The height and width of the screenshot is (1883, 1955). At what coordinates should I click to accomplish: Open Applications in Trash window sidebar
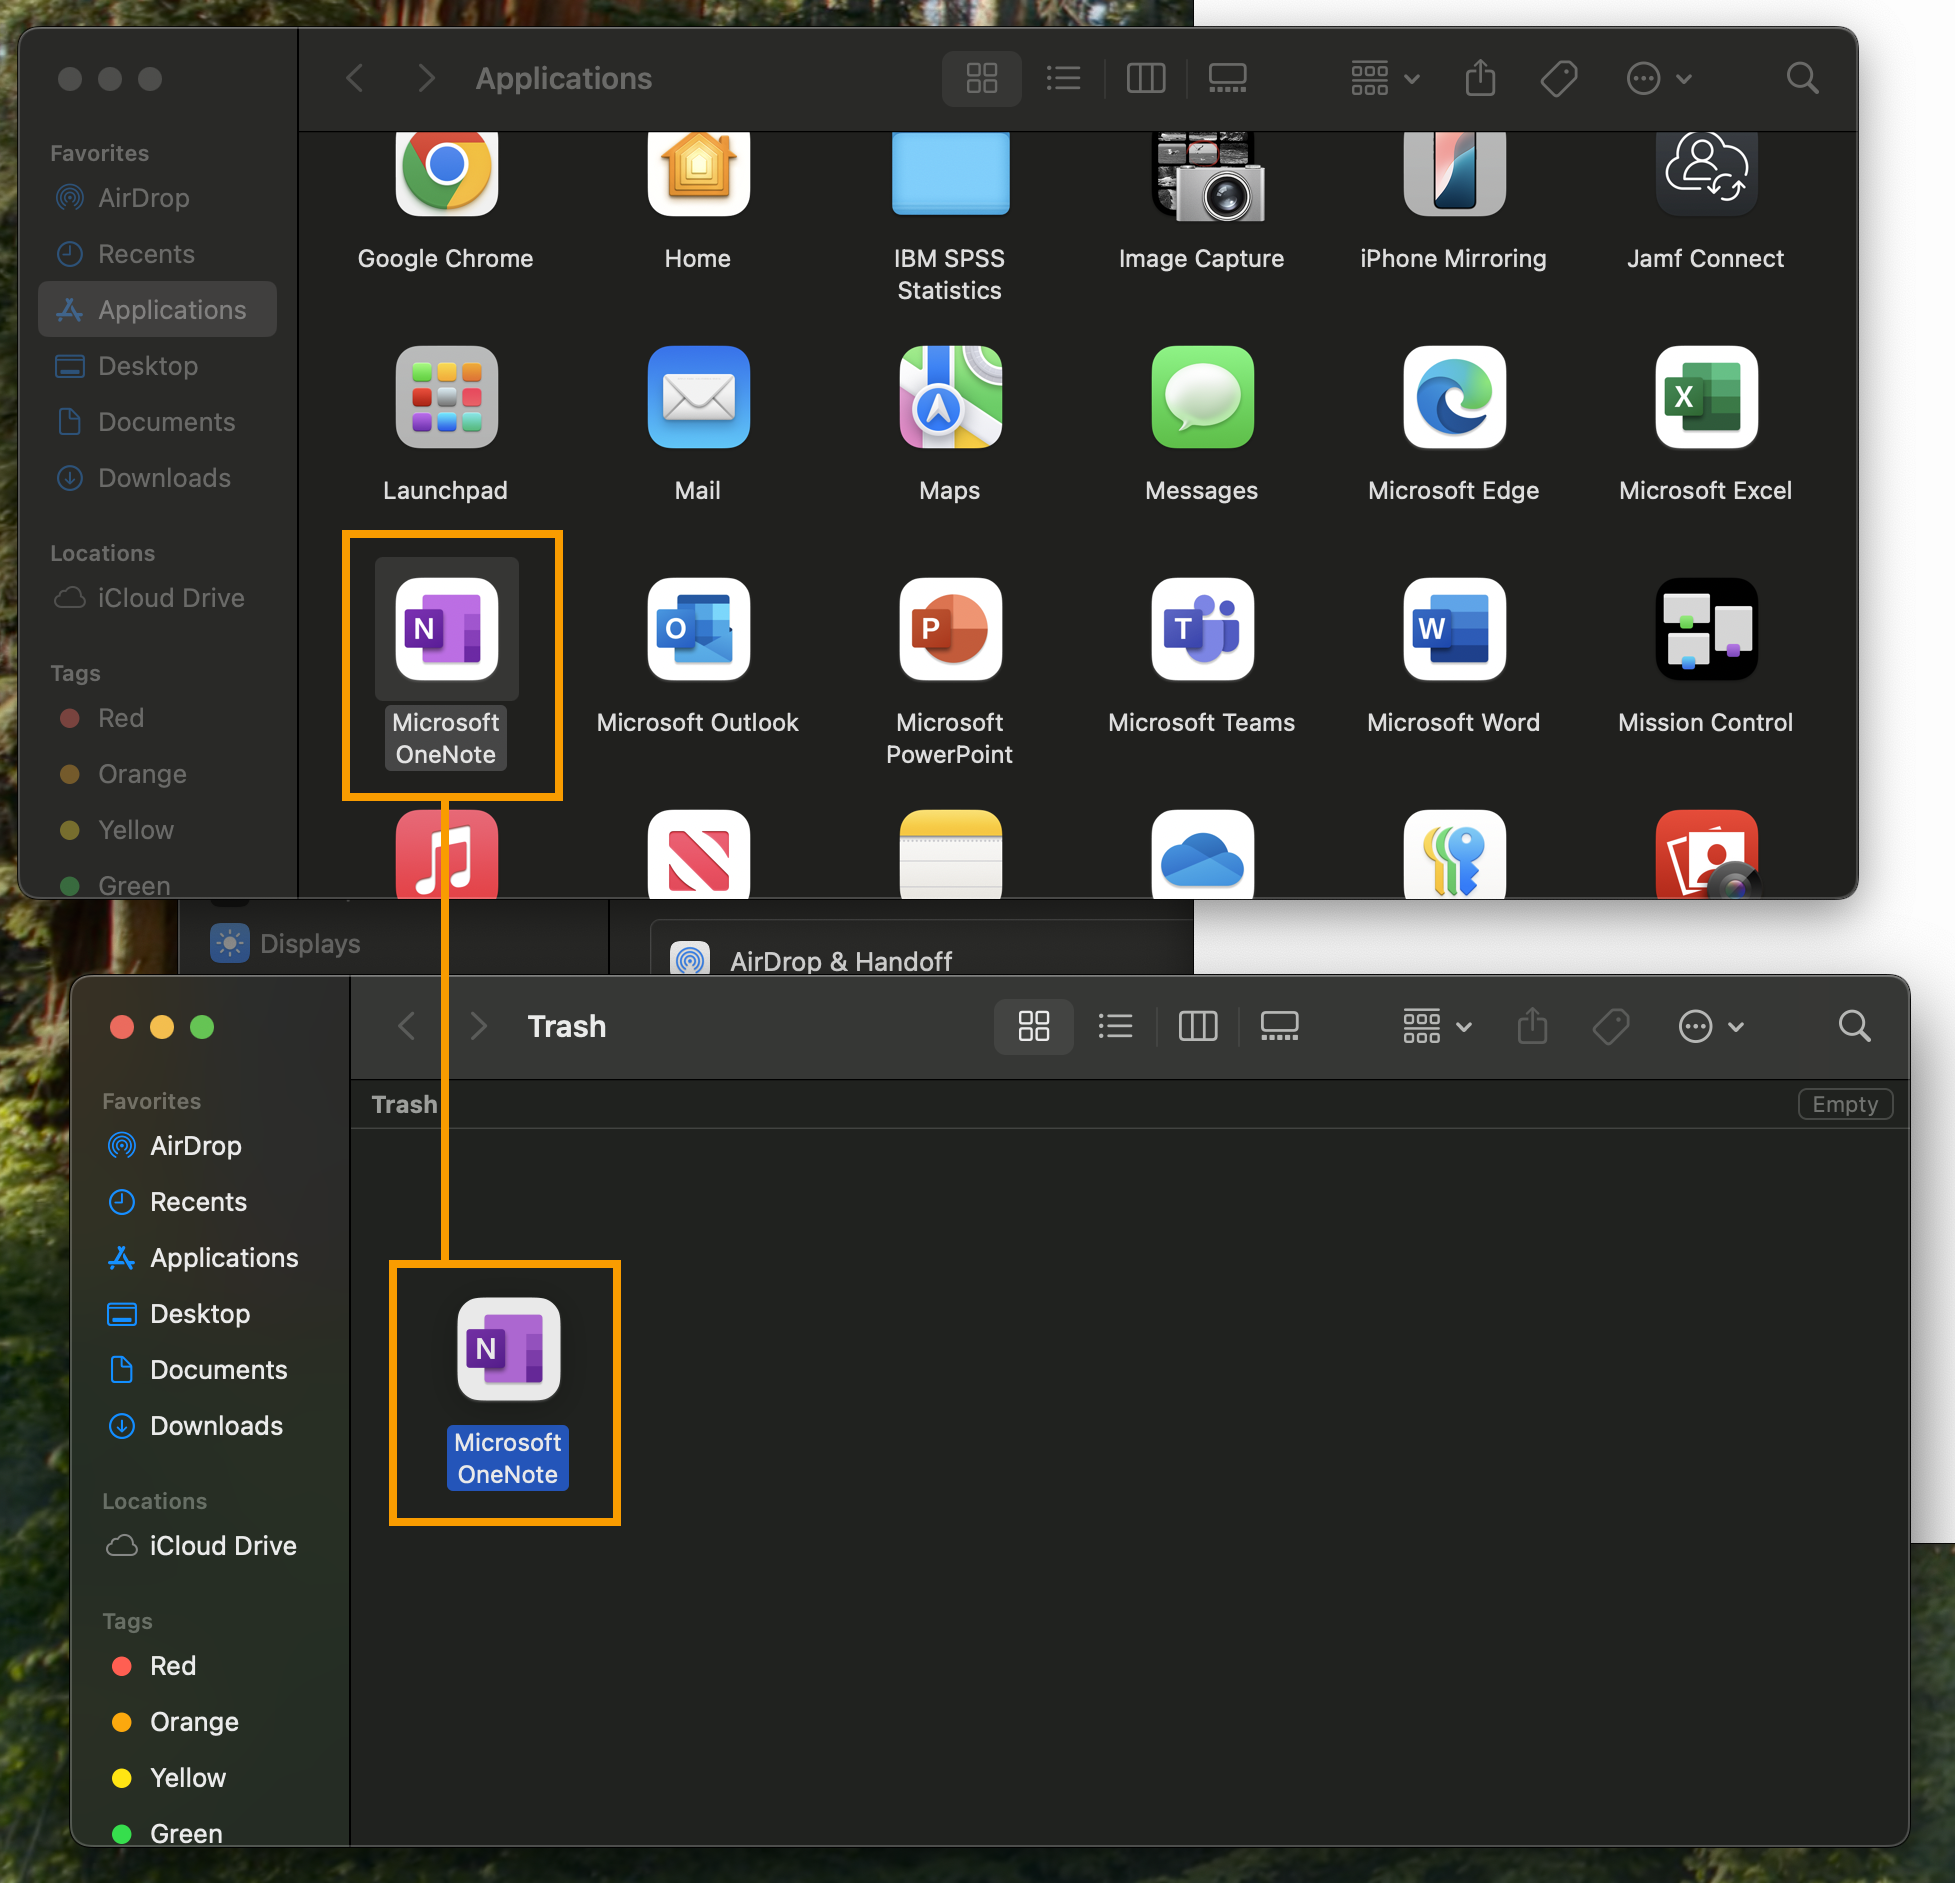pyautogui.click(x=209, y=1258)
